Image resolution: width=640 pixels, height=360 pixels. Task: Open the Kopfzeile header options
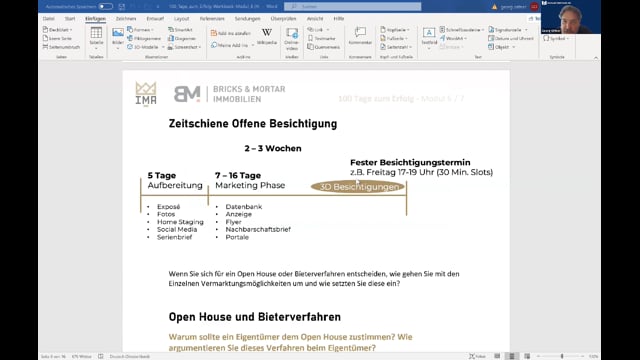point(394,30)
